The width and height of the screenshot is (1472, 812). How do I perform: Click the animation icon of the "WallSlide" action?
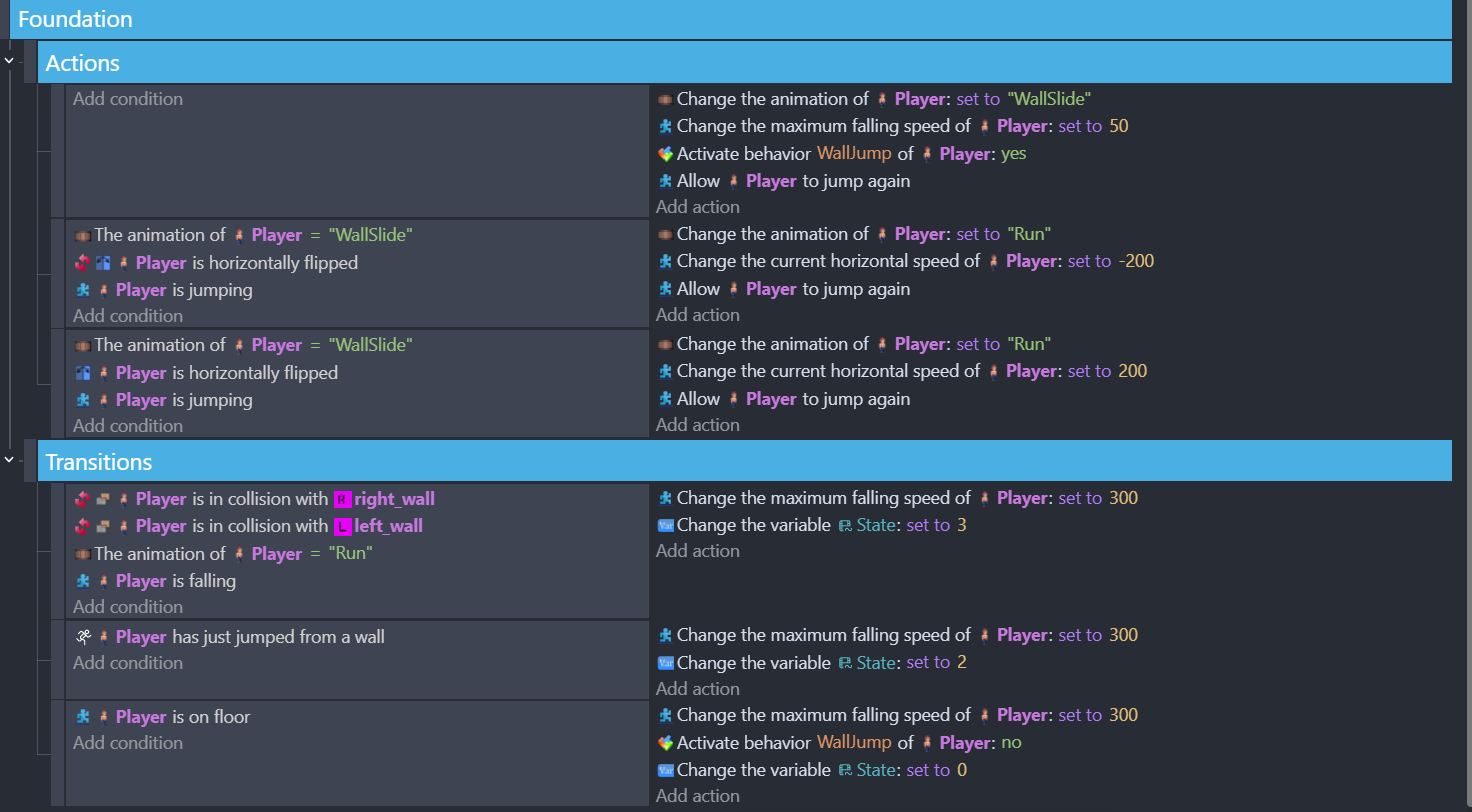[x=665, y=99]
